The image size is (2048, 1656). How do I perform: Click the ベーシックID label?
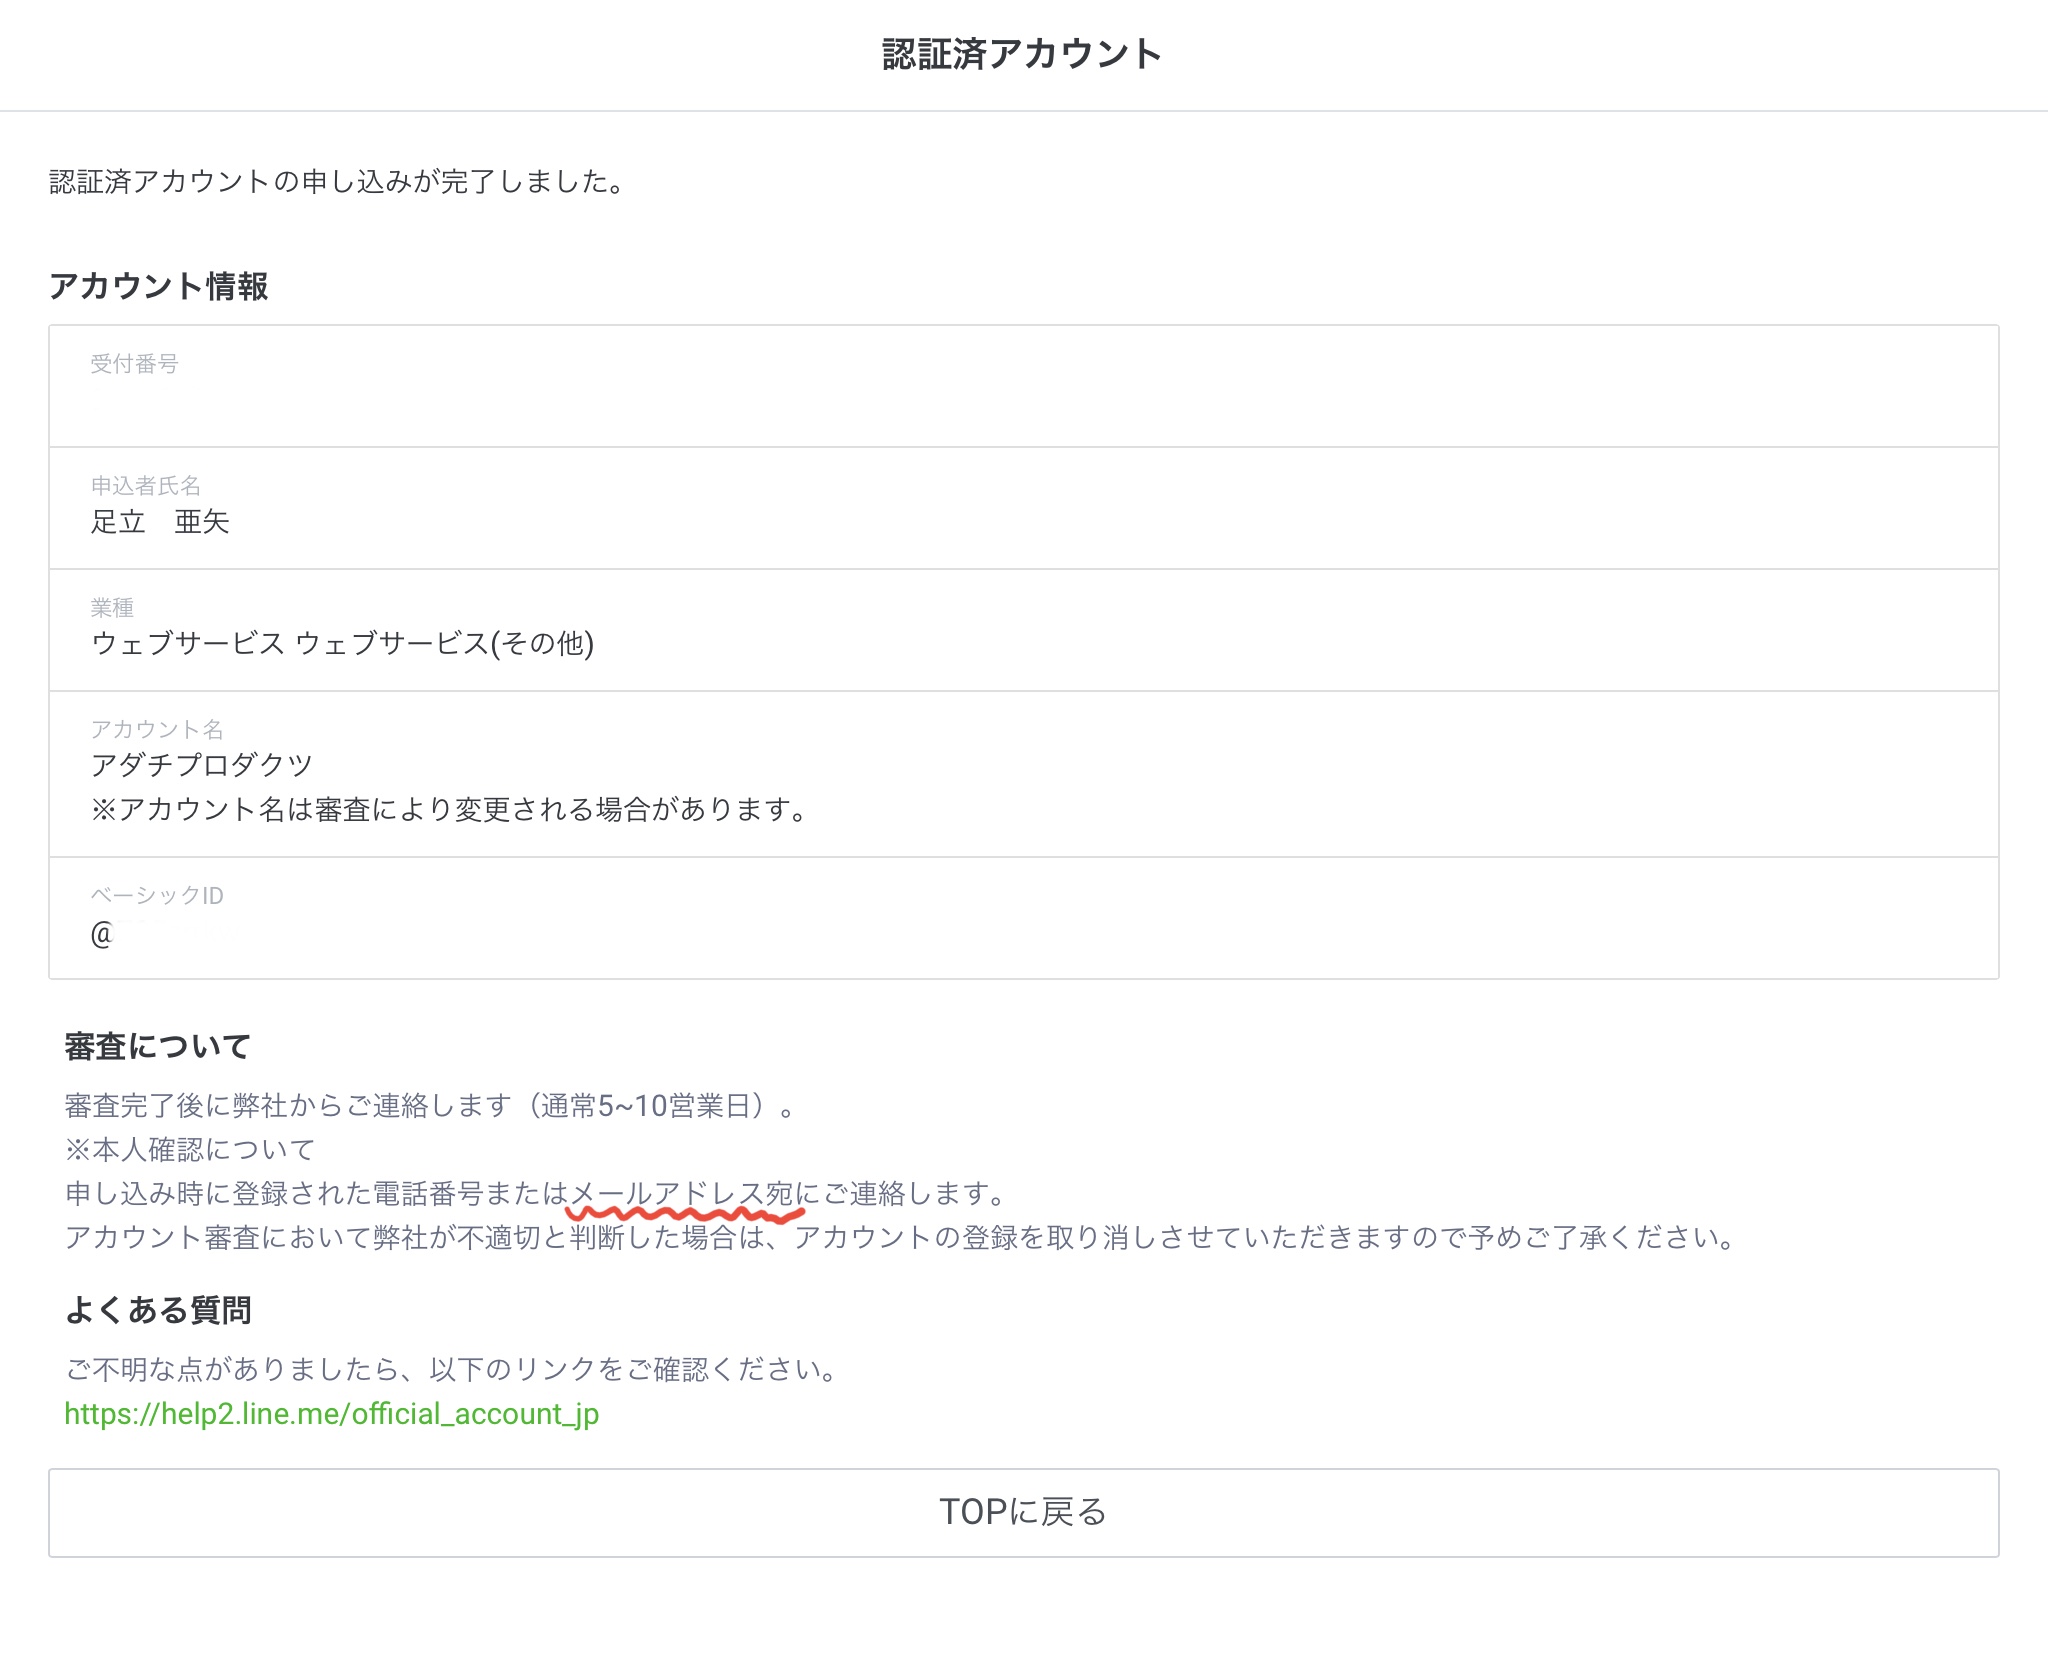point(157,896)
